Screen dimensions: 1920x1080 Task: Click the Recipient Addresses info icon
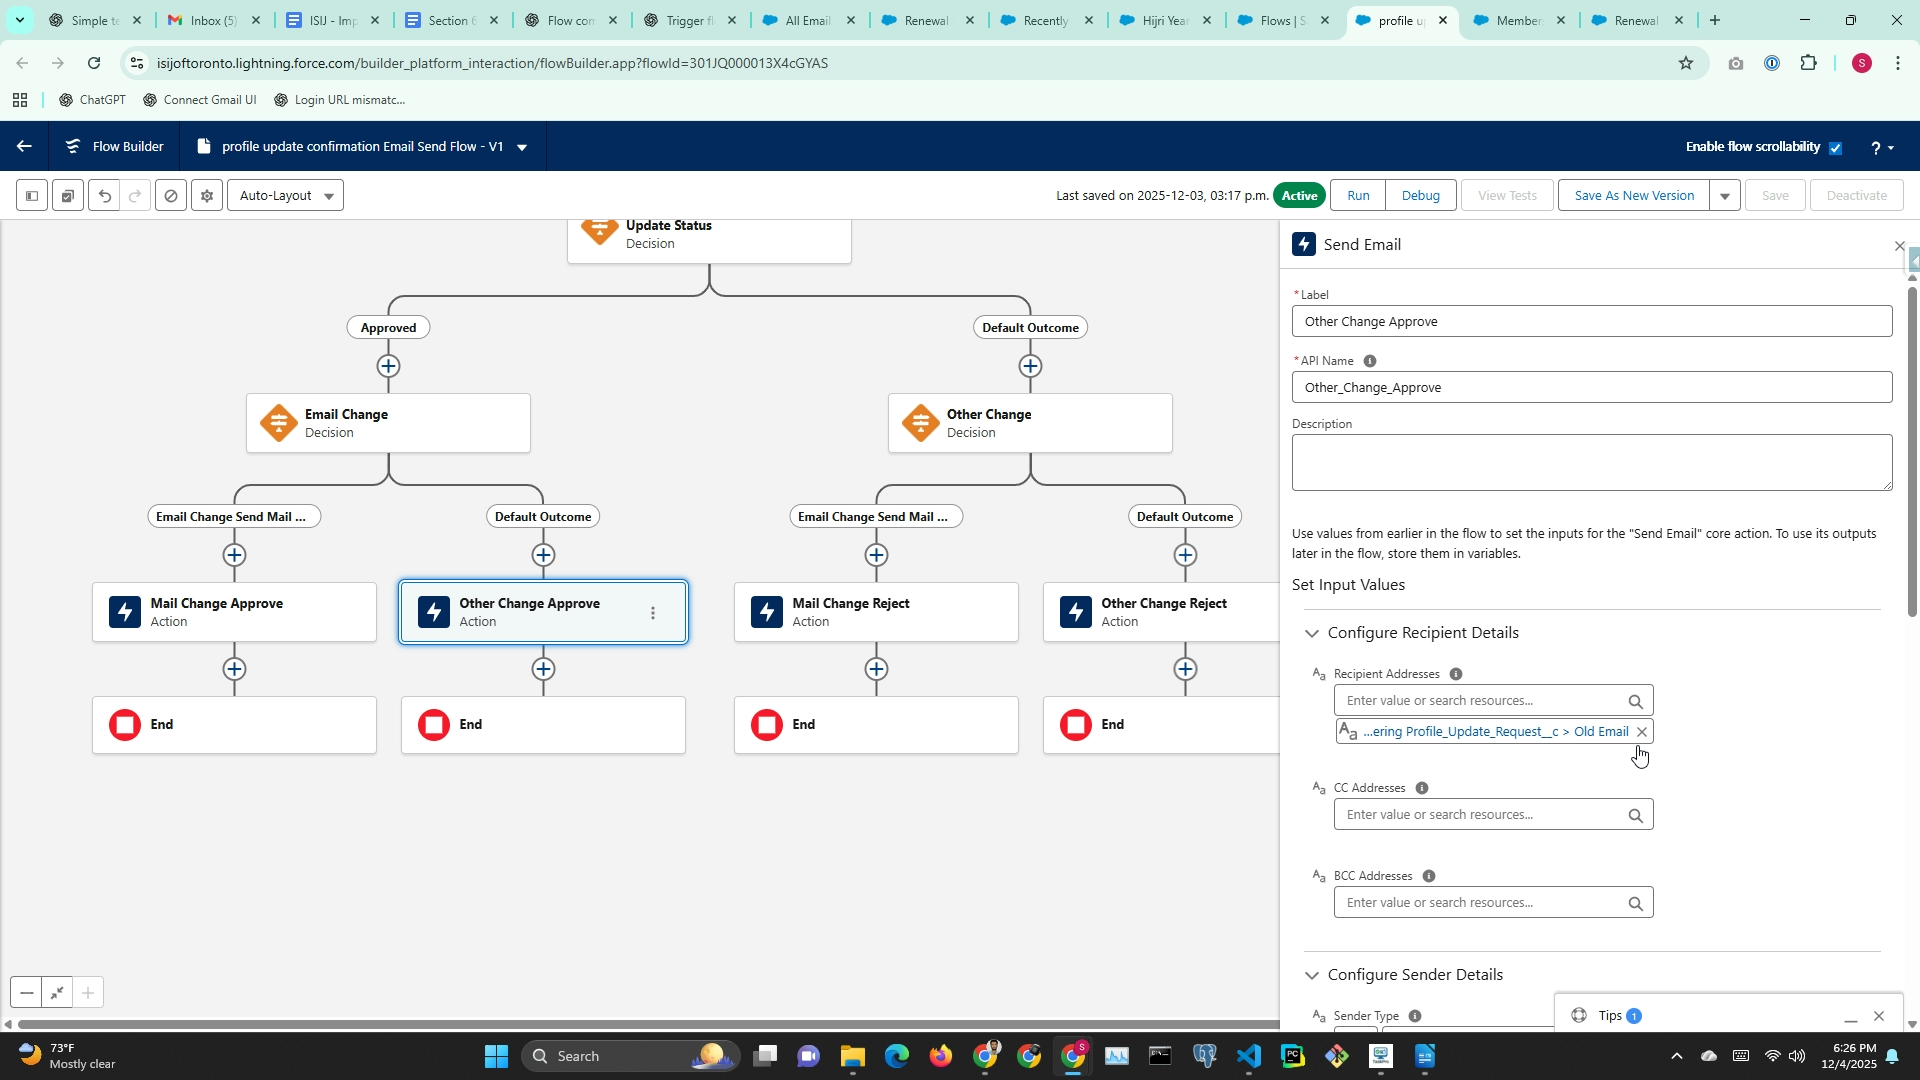(x=1456, y=674)
